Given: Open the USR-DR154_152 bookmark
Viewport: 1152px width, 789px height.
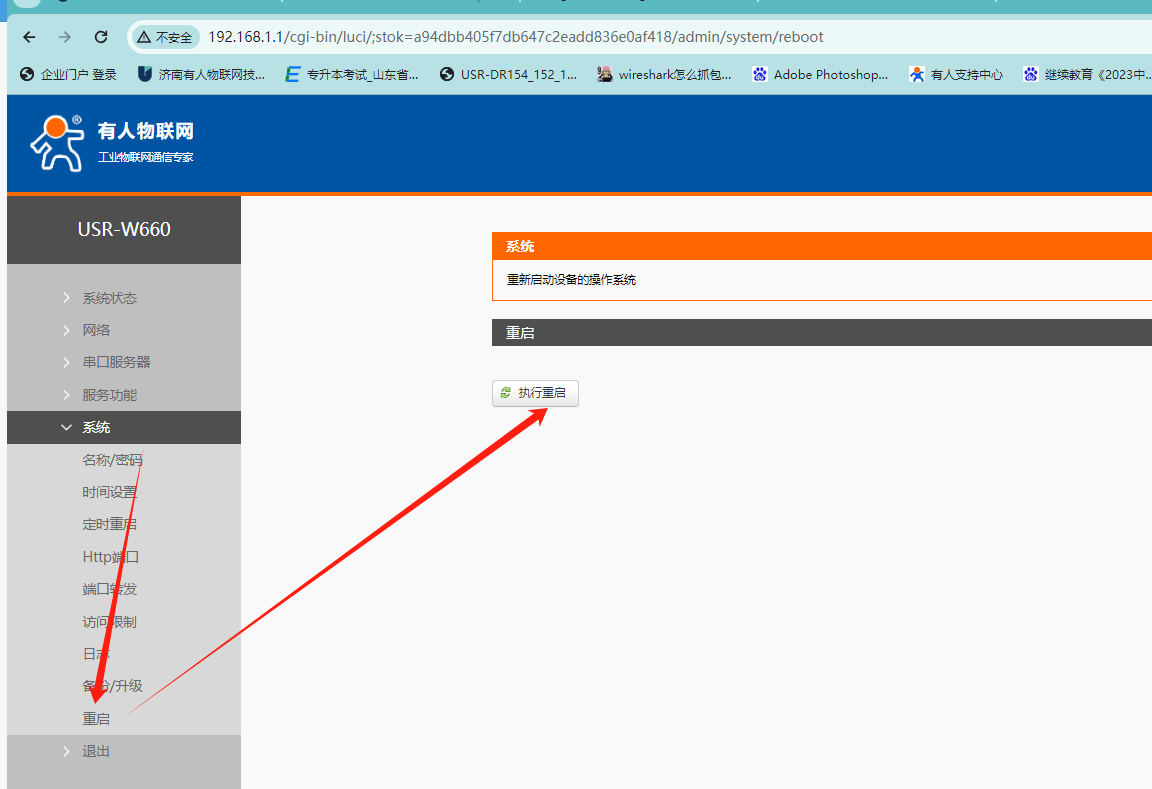Looking at the screenshot, I should coord(508,74).
